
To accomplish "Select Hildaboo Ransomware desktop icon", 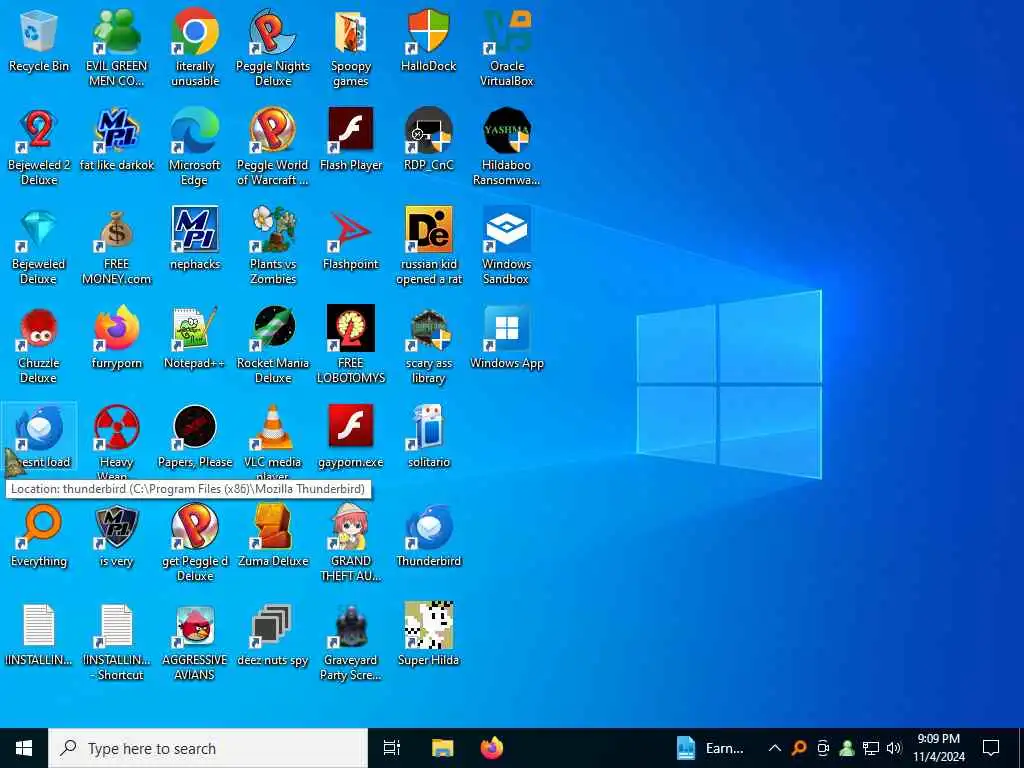I will coord(507,146).
